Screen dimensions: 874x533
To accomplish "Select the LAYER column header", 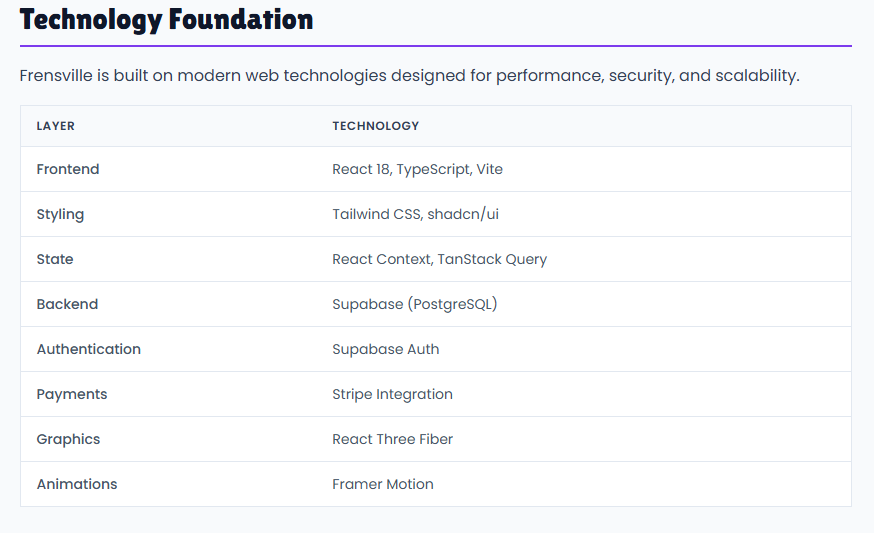I will [x=56, y=126].
